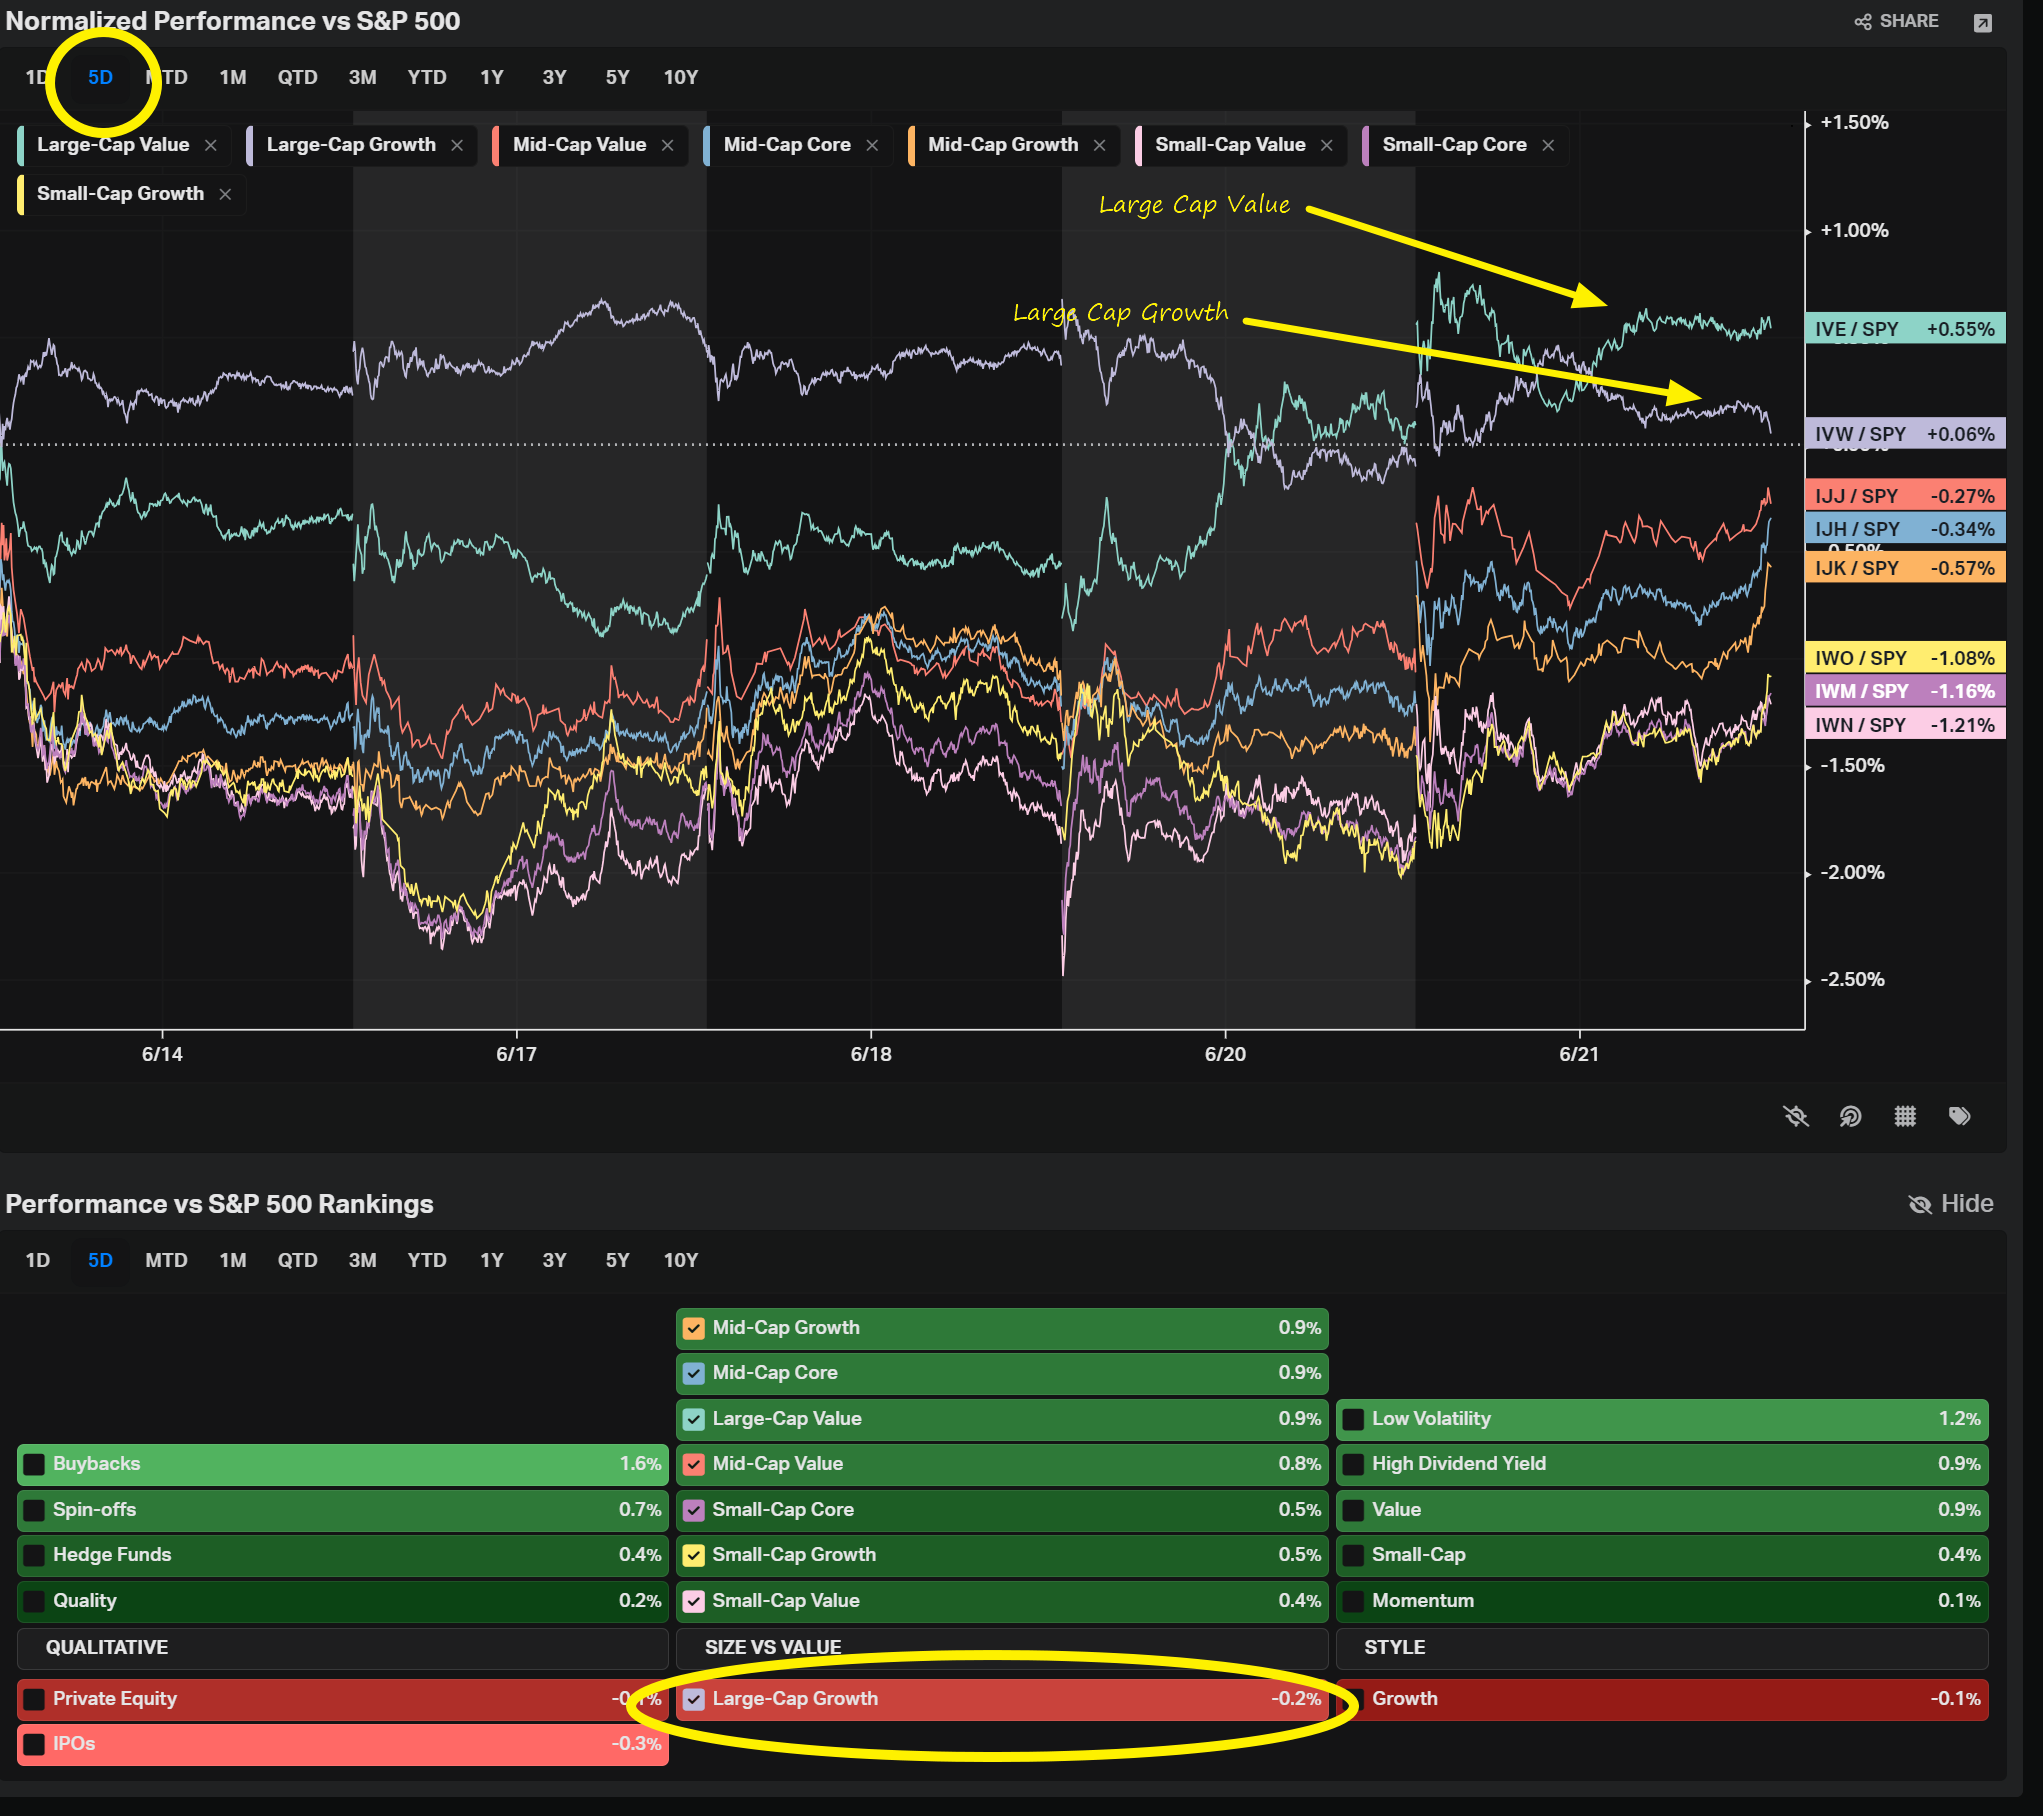Screen dimensions: 2043x1816
Task: Click the IVW / SPY price label
Action: click(1905, 434)
